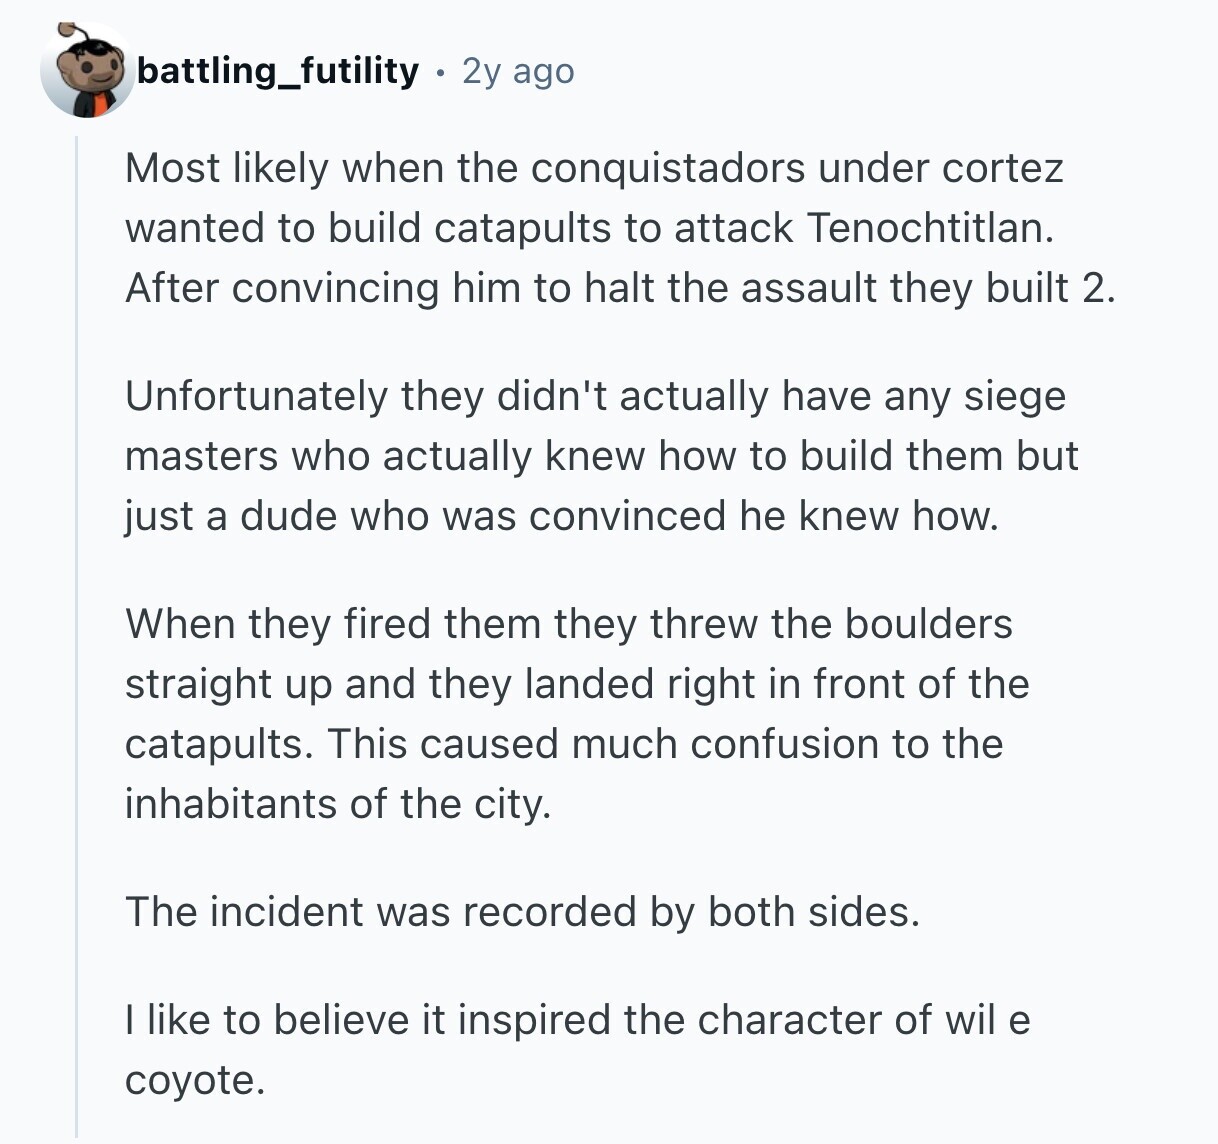1218x1144 pixels.
Task: Click the word "boulders" in the third paragraph
Action: pyautogui.click(x=928, y=624)
